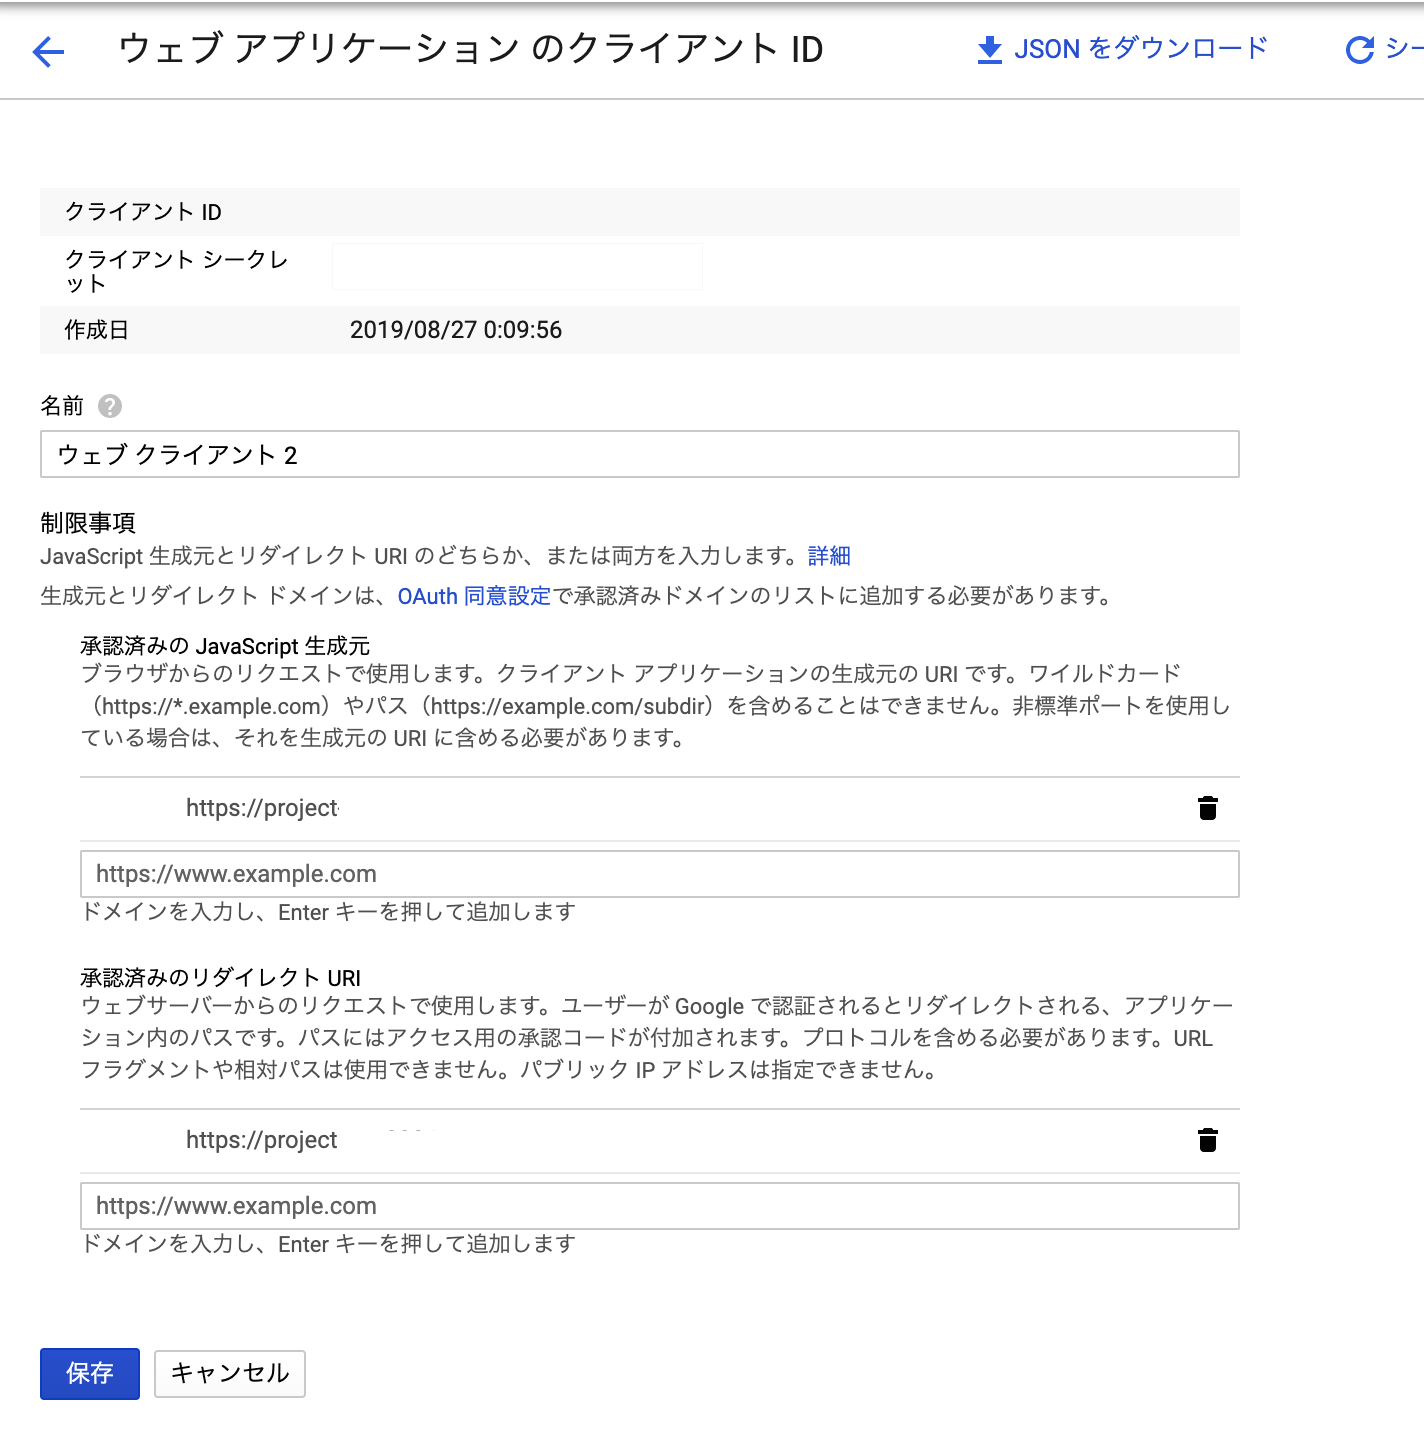This screenshot has width=1424, height=1446.
Task: Open the OAuth 同意設定 page
Action: click(x=473, y=596)
